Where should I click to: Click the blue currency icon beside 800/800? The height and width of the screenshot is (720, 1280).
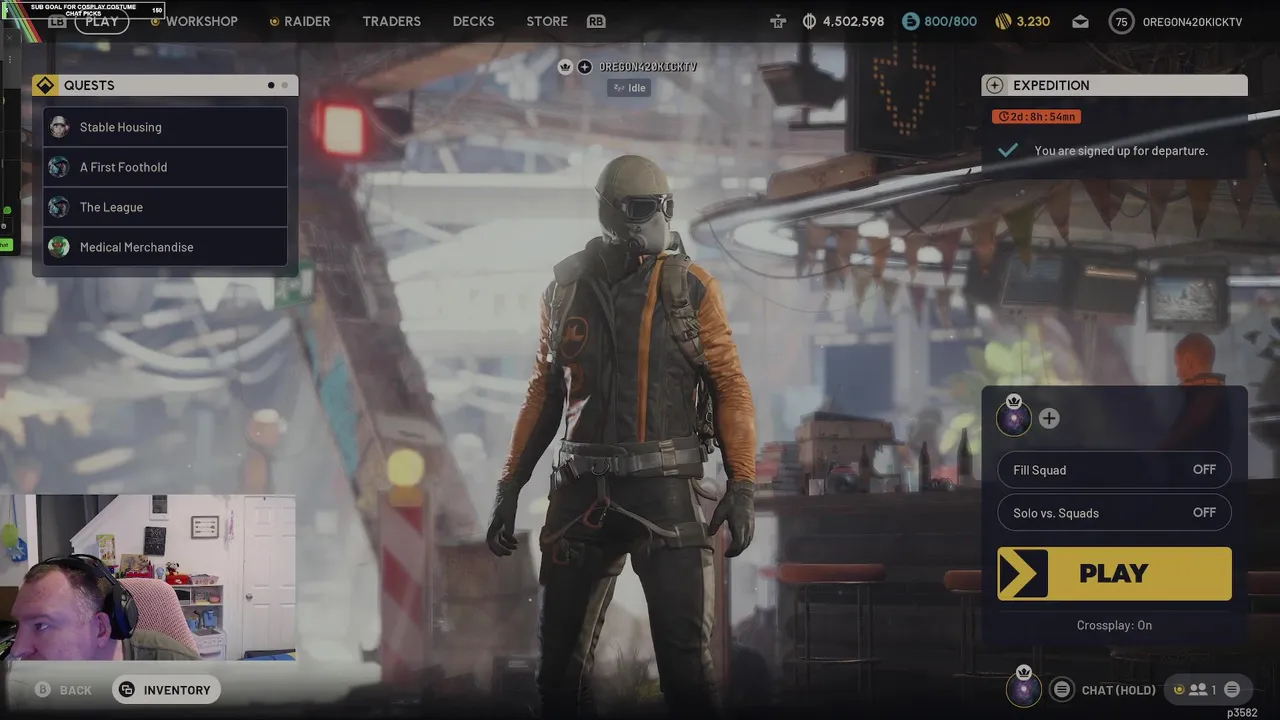click(910, 21)
